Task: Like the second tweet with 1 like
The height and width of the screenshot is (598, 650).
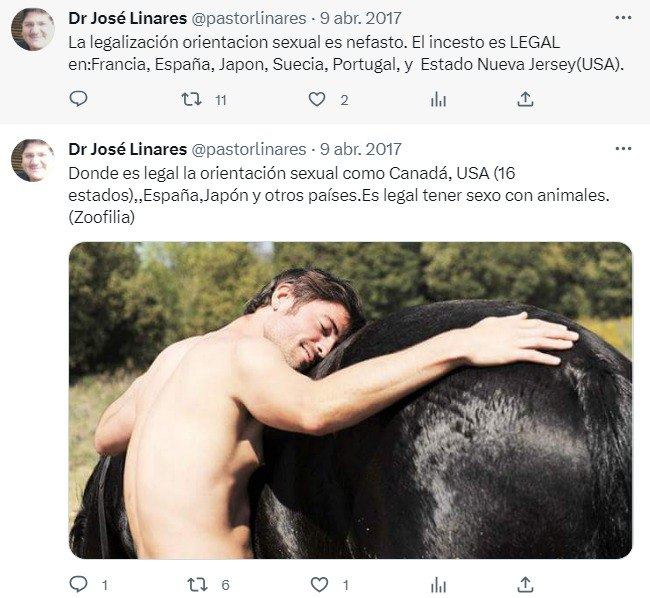Action: (x=319, y=585)
